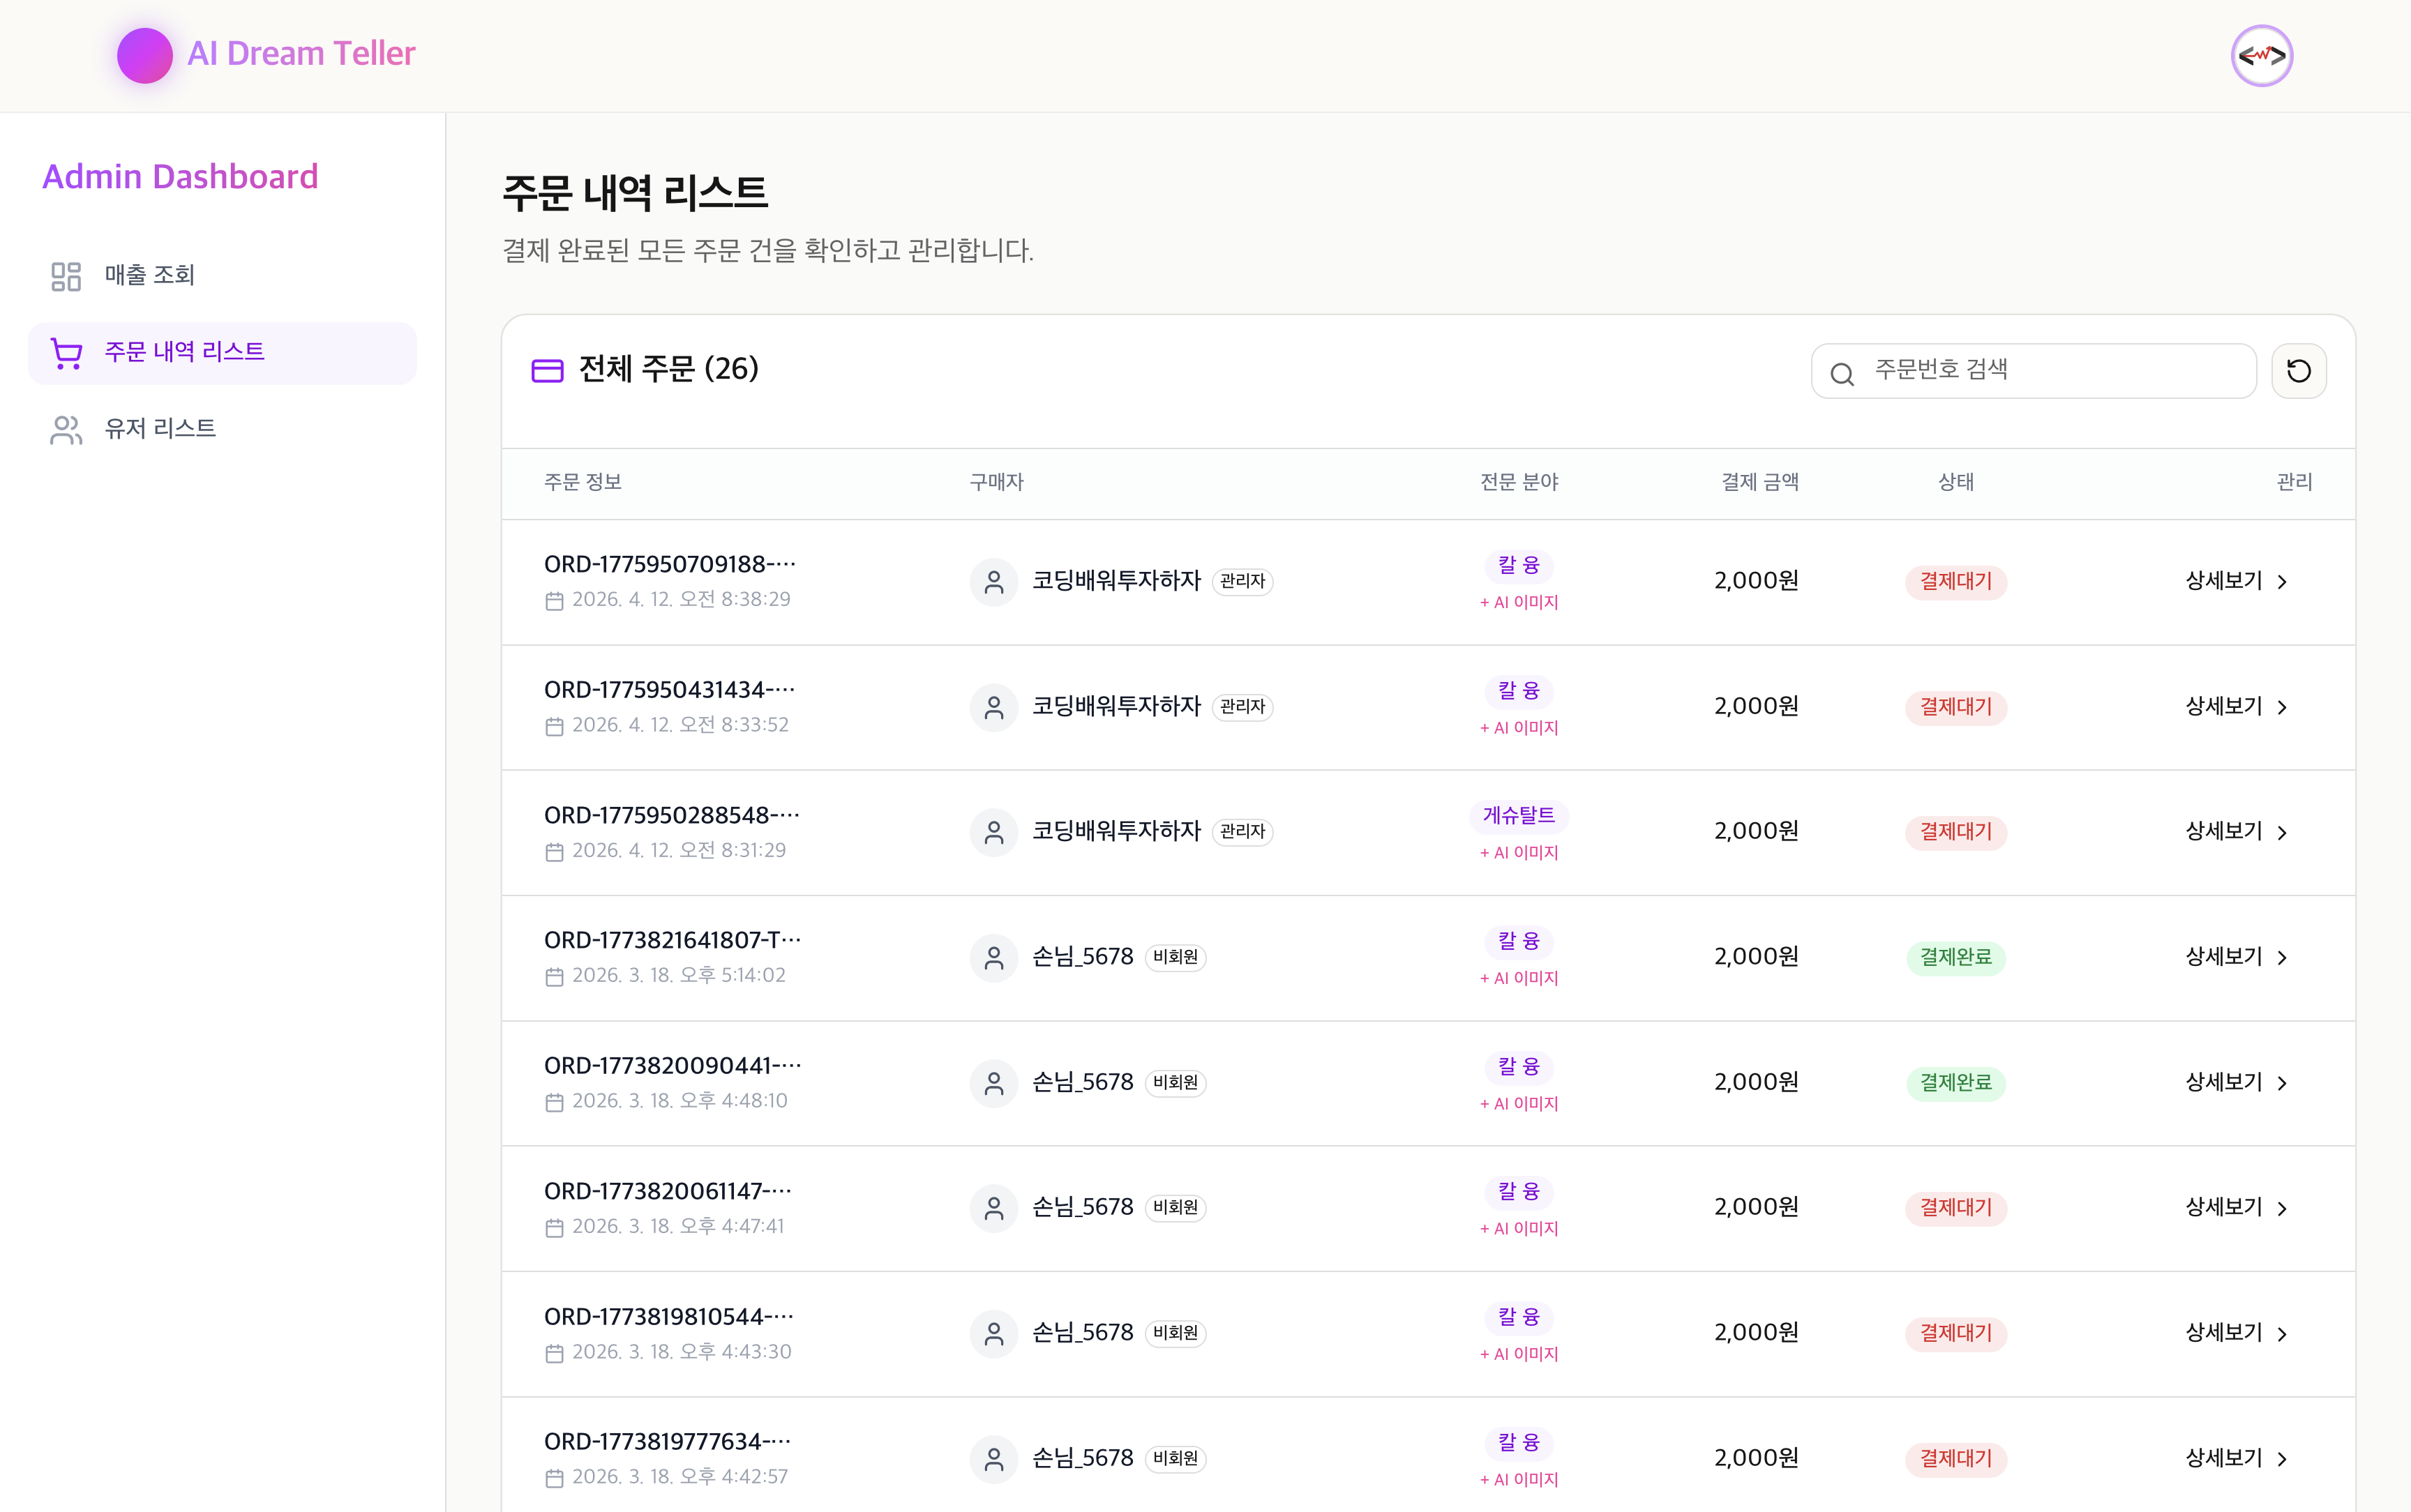
Task: Open 유저 리스트 from the sidebar
Action: [x=159, y=428]
